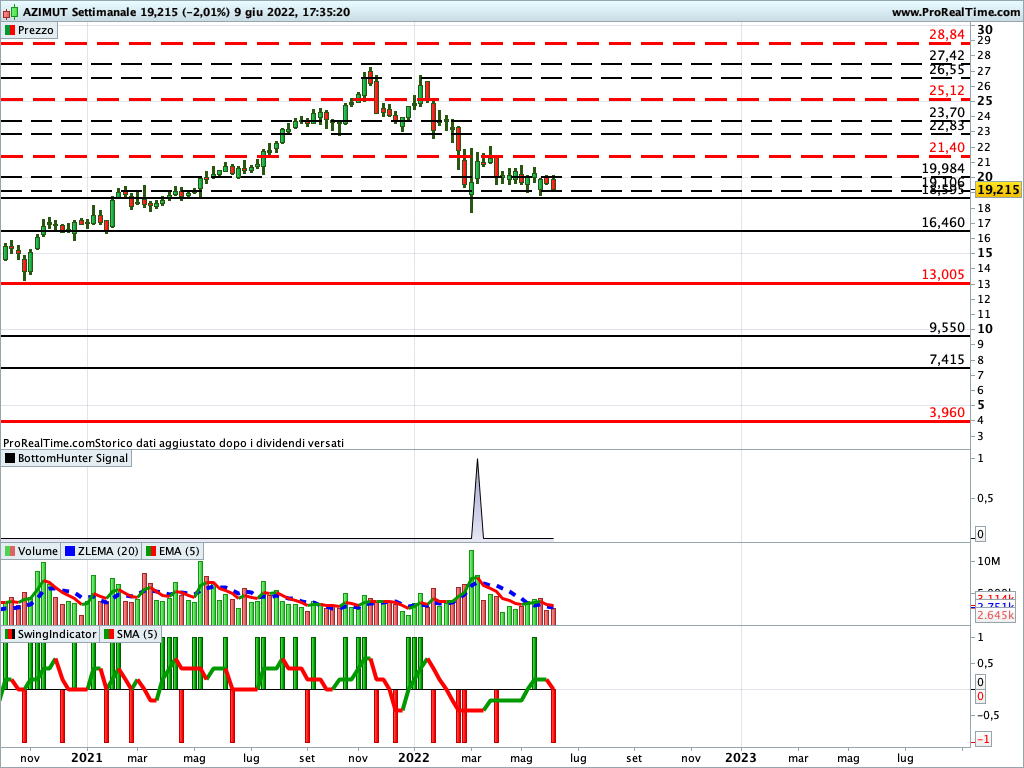Select the Volume indicator label

[39, 551]
